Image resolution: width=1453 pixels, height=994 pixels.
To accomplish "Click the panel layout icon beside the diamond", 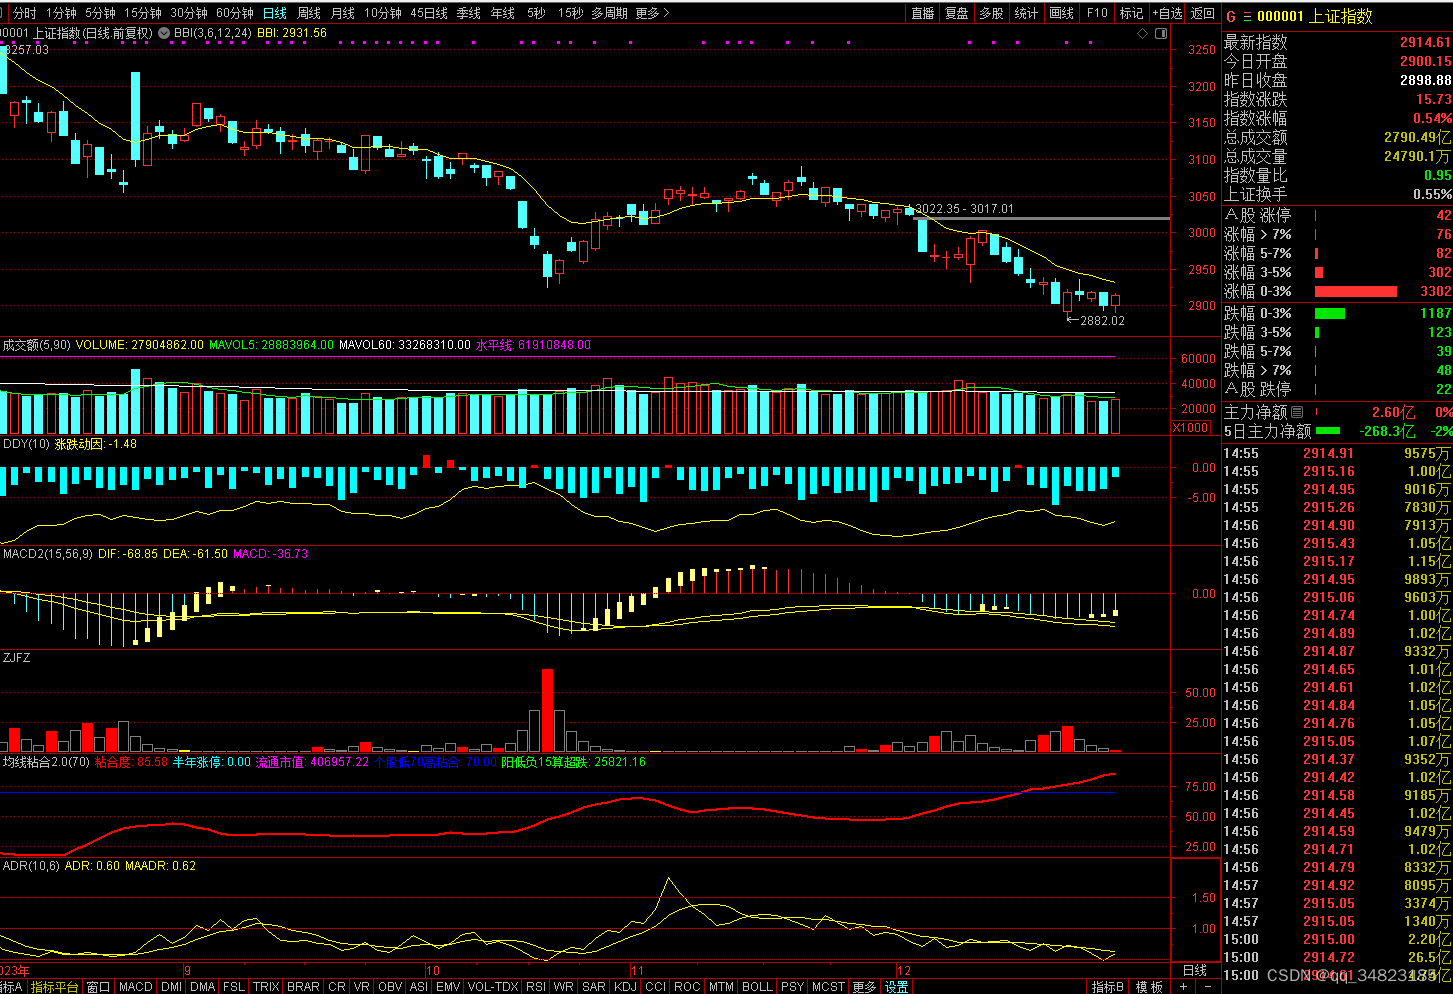I will (x=1161, y=33).
